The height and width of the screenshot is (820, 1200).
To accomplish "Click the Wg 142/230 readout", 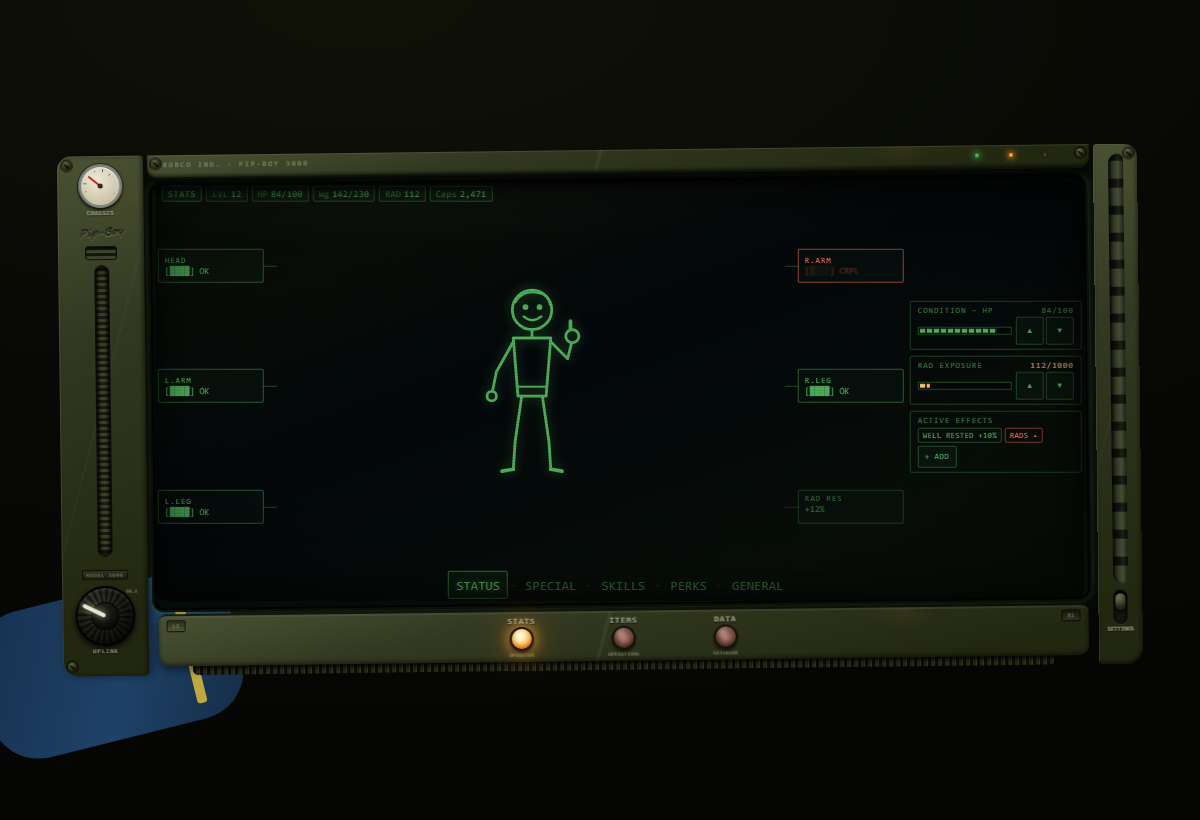I will 344,194.
